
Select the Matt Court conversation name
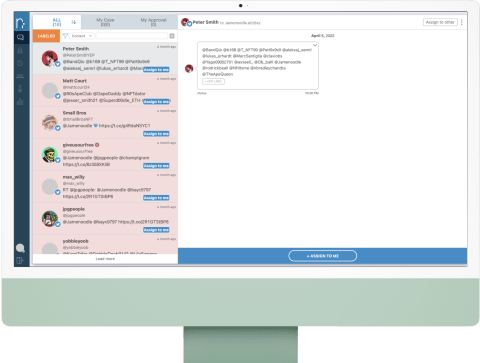click(x=75, y=81)
